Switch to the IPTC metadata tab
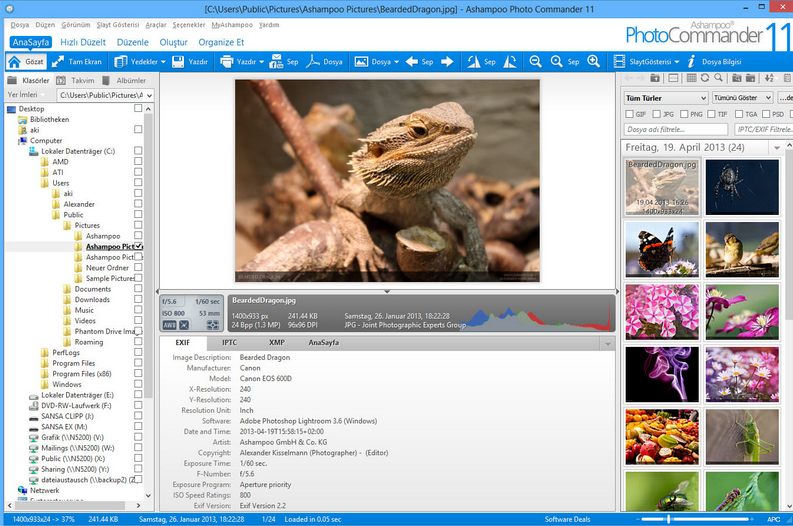 [229, 343]
